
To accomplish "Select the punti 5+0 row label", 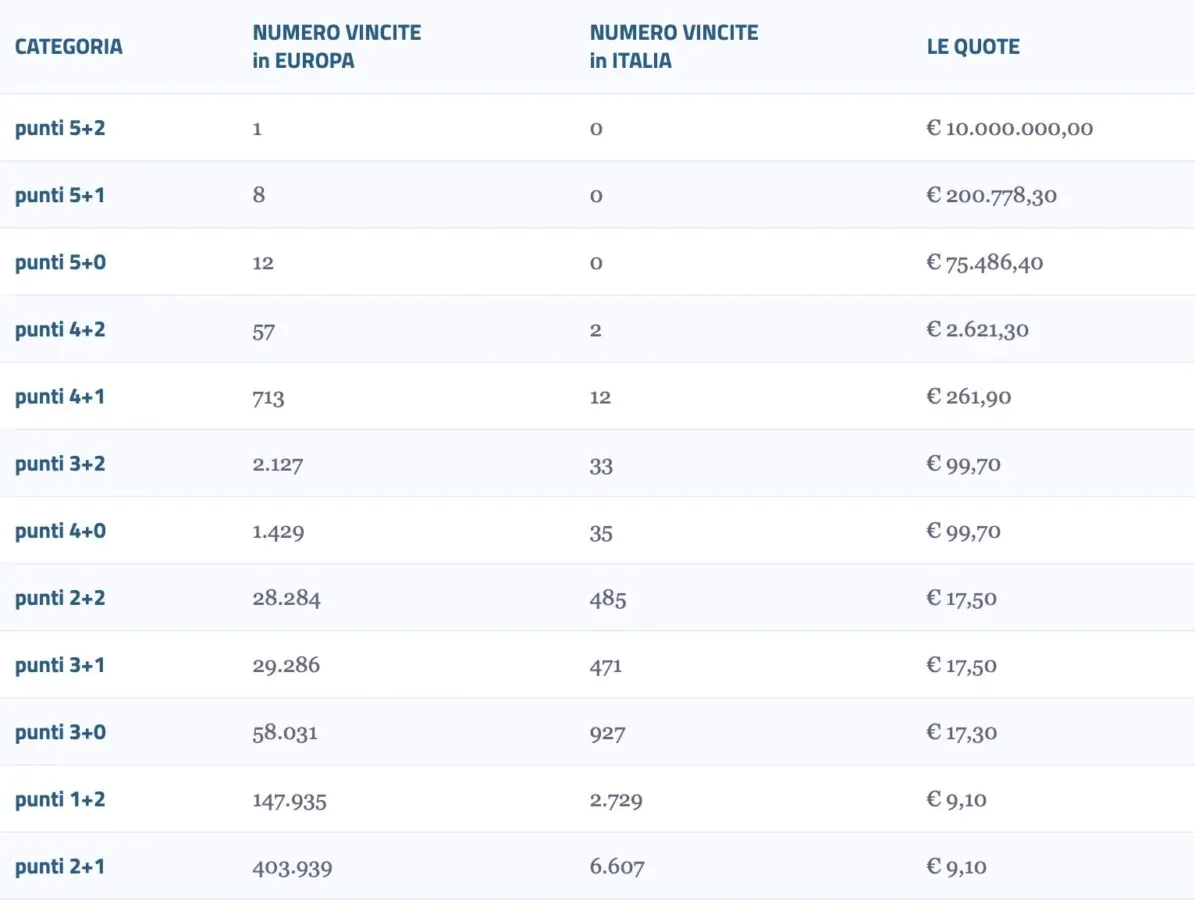I will (60, 262).
